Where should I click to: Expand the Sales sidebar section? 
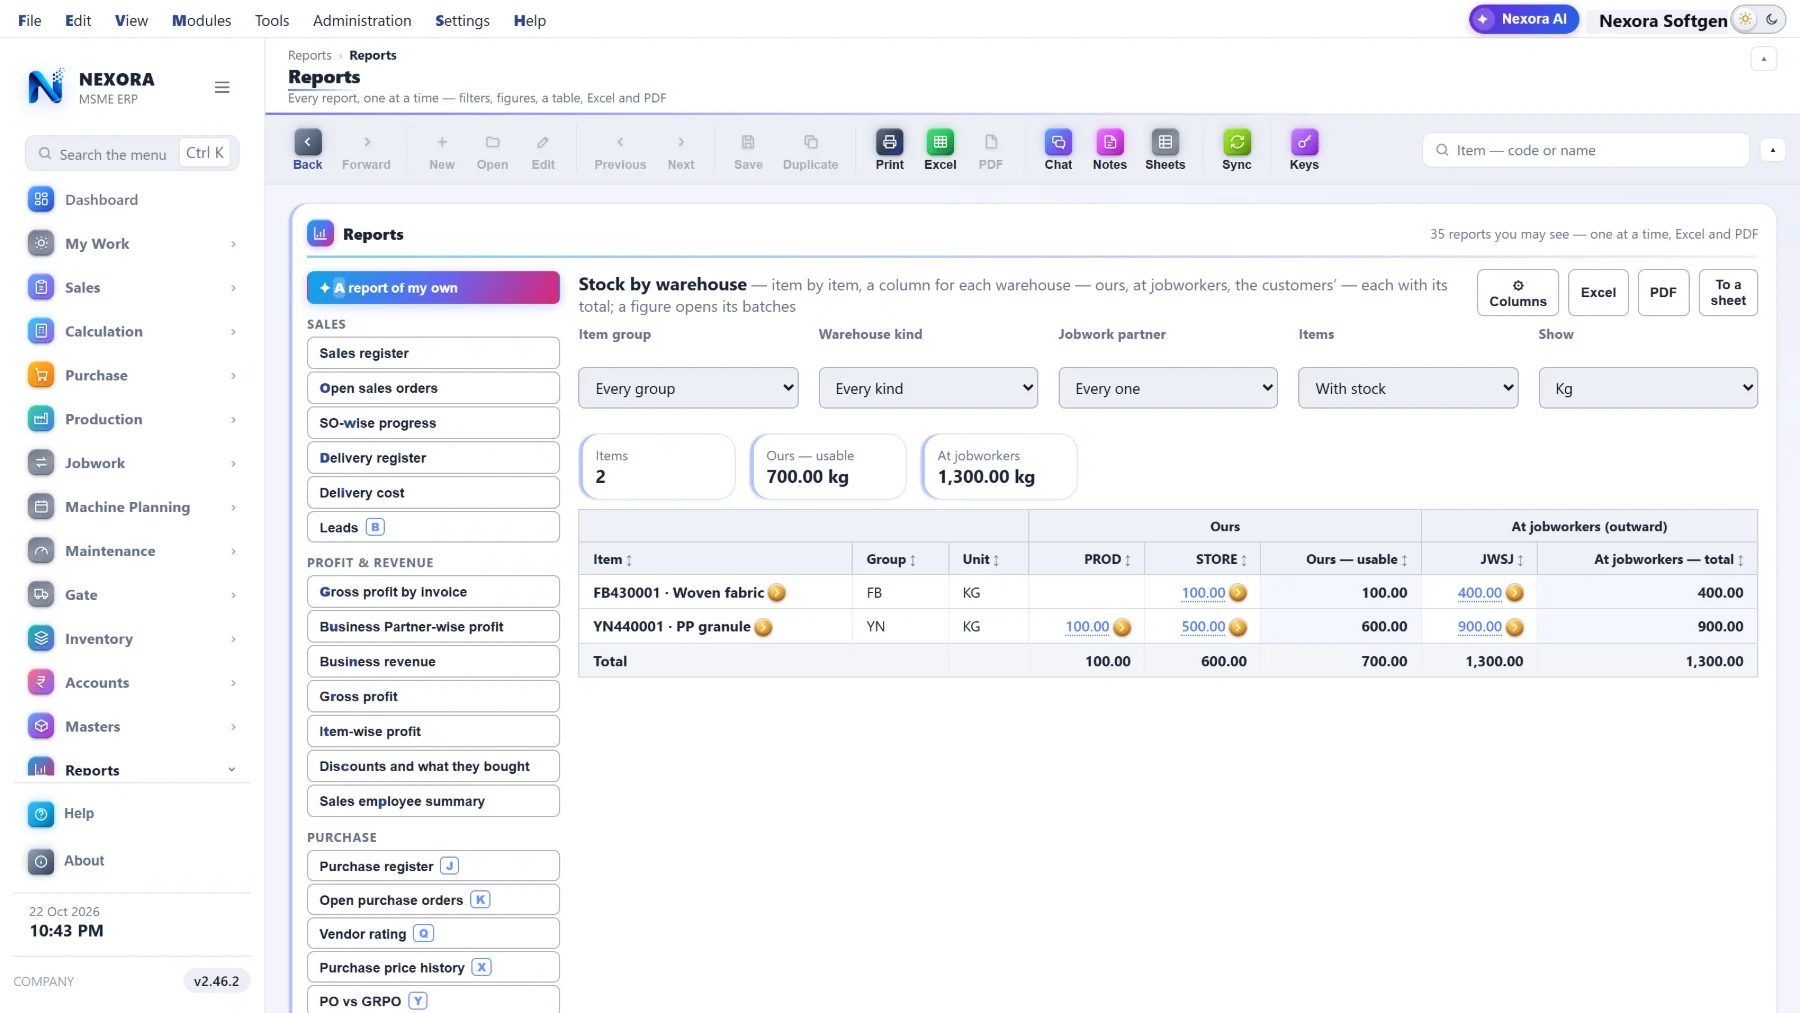132,288
